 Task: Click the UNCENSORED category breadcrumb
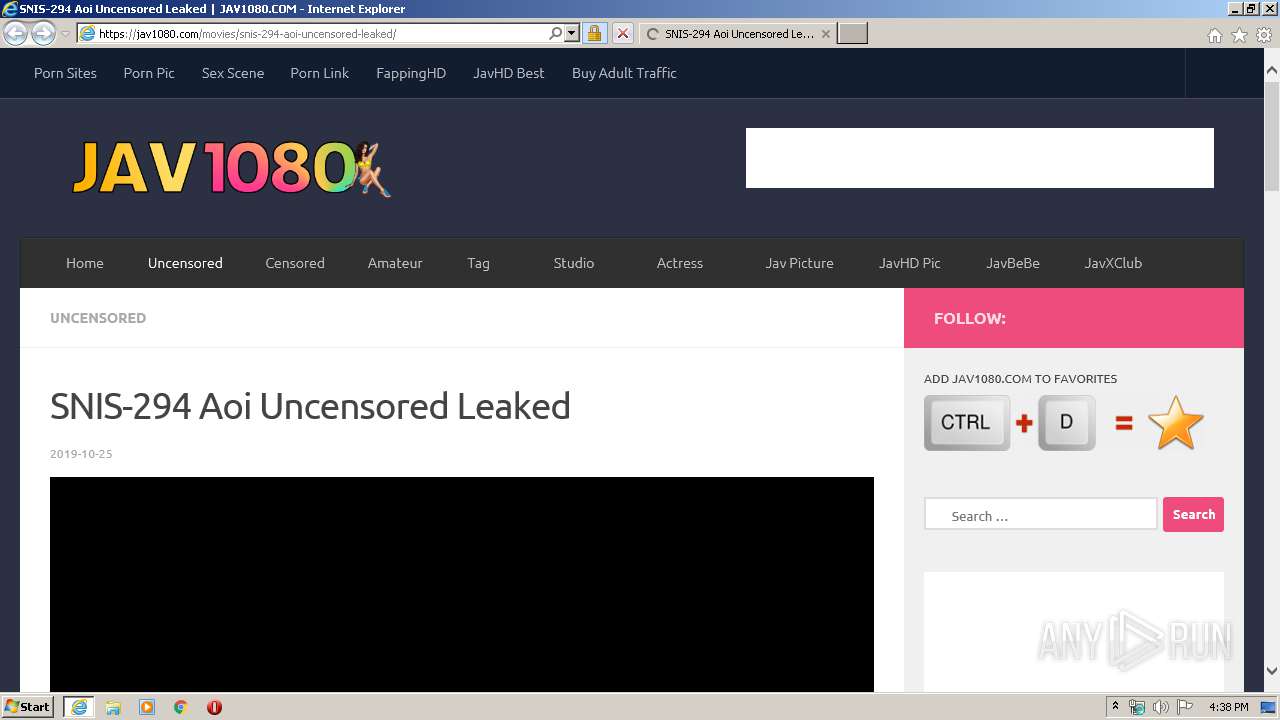pos(98,318)
